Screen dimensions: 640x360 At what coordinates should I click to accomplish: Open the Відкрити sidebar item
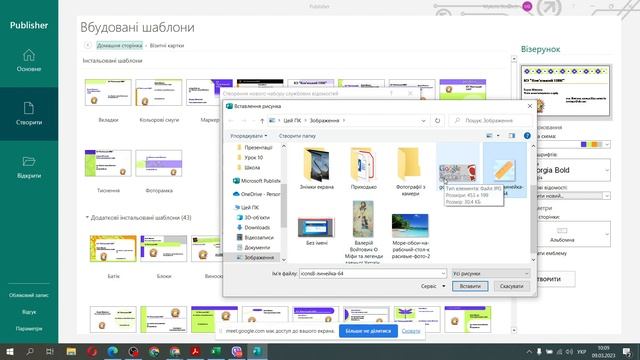coord(29,167)
